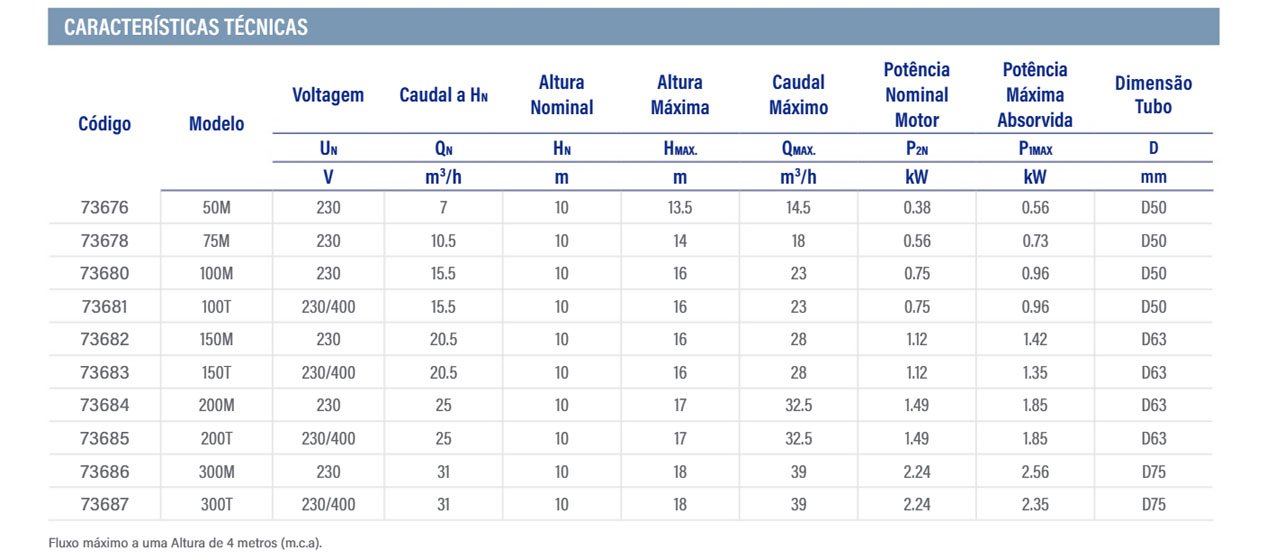
Task: Click the Características Técnicas header bar
Action: 633,26
